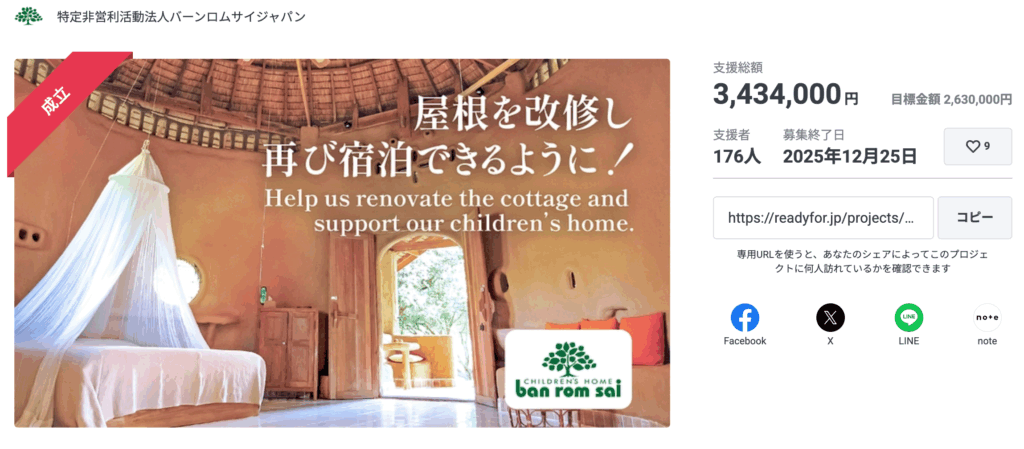Click the 目標金額 2,630,000円 goal text

point(951,99)
